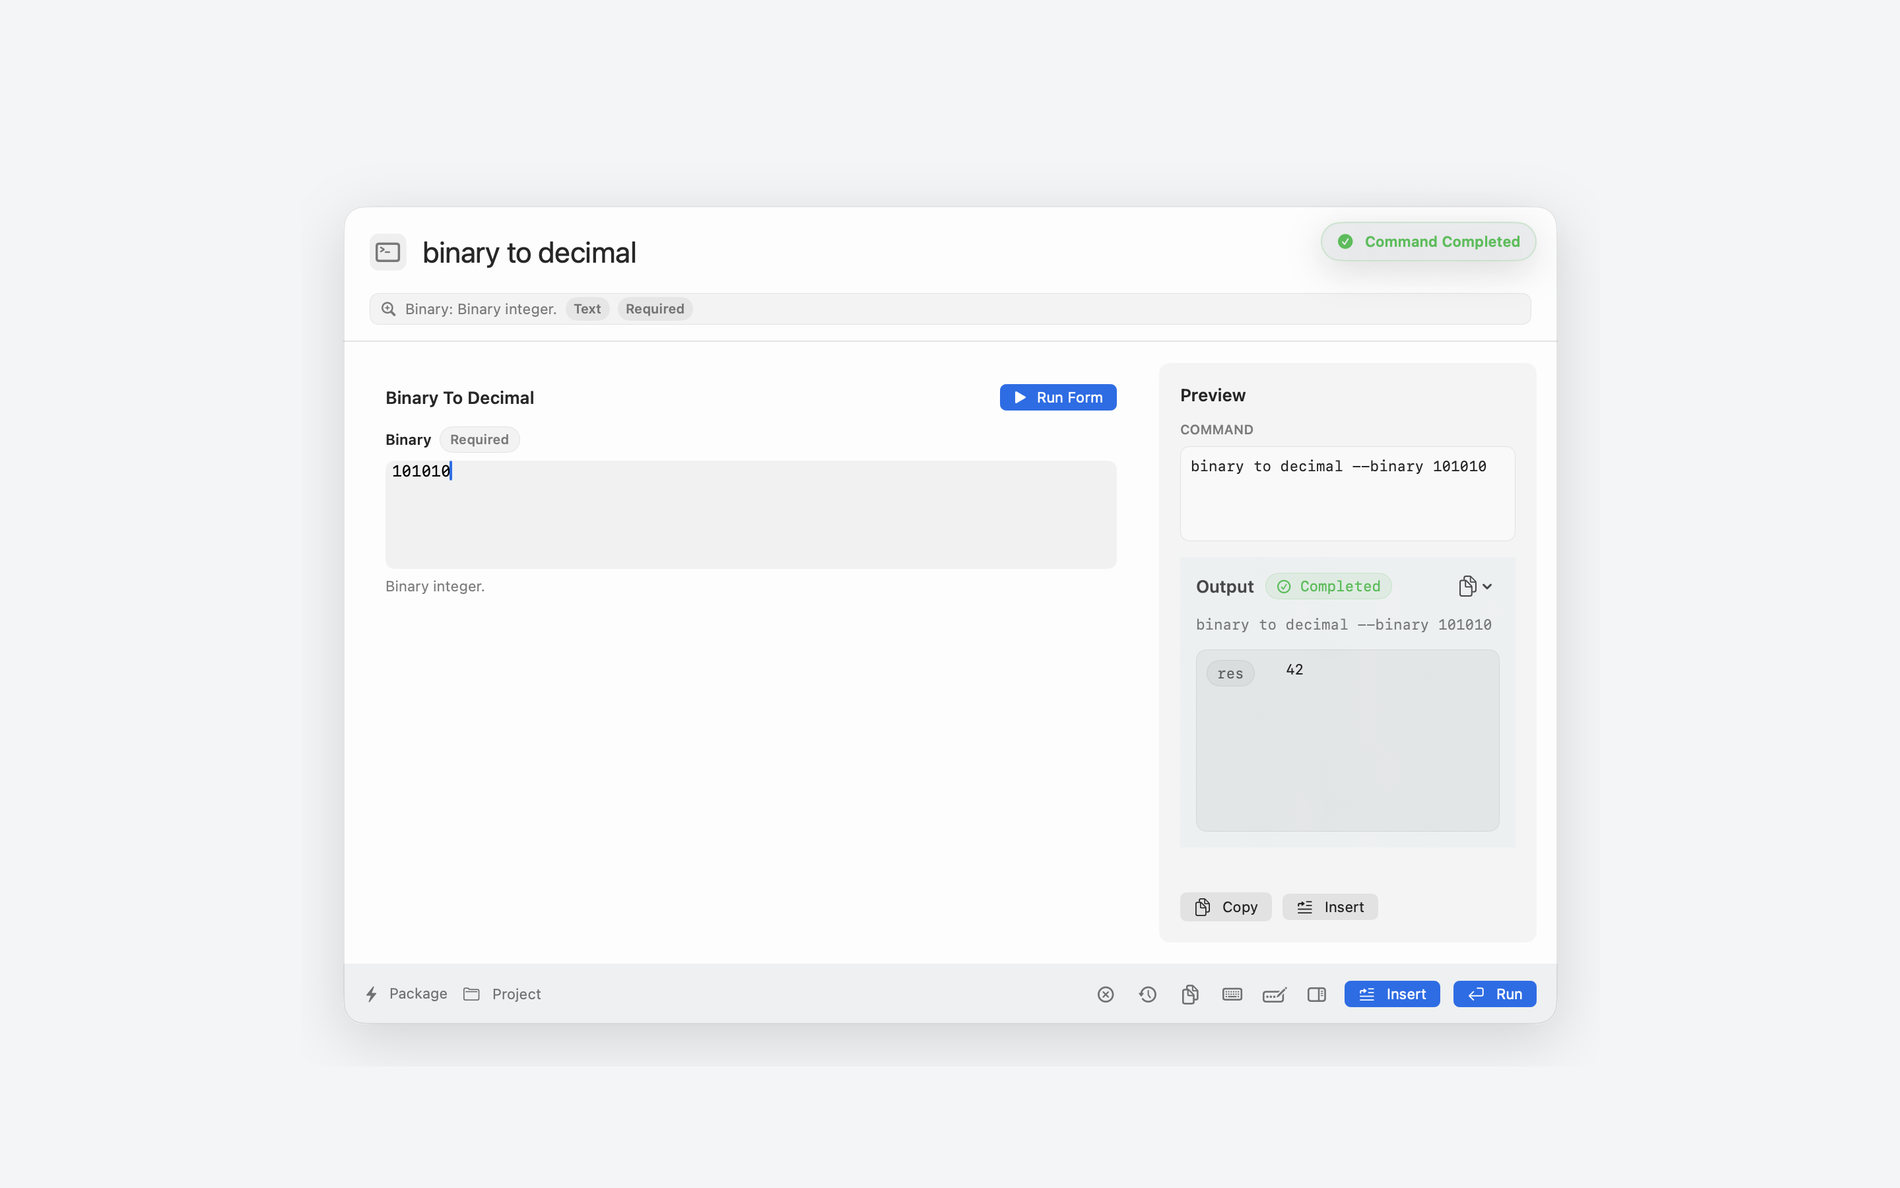Open the output copy options dropdown
1900x1188 pixels.
coord(1475,586)
